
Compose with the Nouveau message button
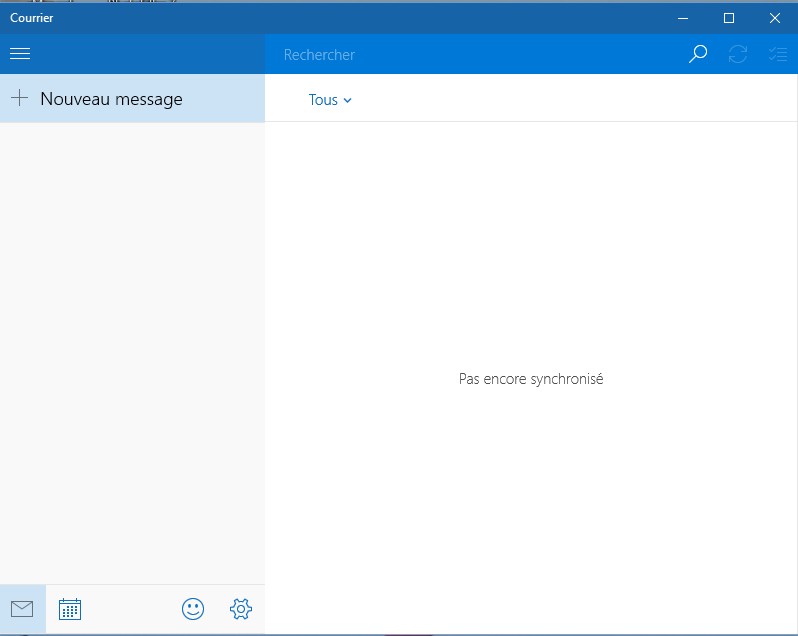click(x=111, y=99)
